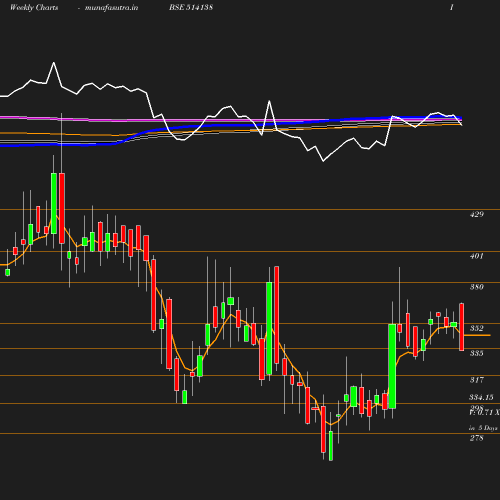Screen dimensions: 500x500
Task: Click the '429' price level label
Action: coord(477,214)
